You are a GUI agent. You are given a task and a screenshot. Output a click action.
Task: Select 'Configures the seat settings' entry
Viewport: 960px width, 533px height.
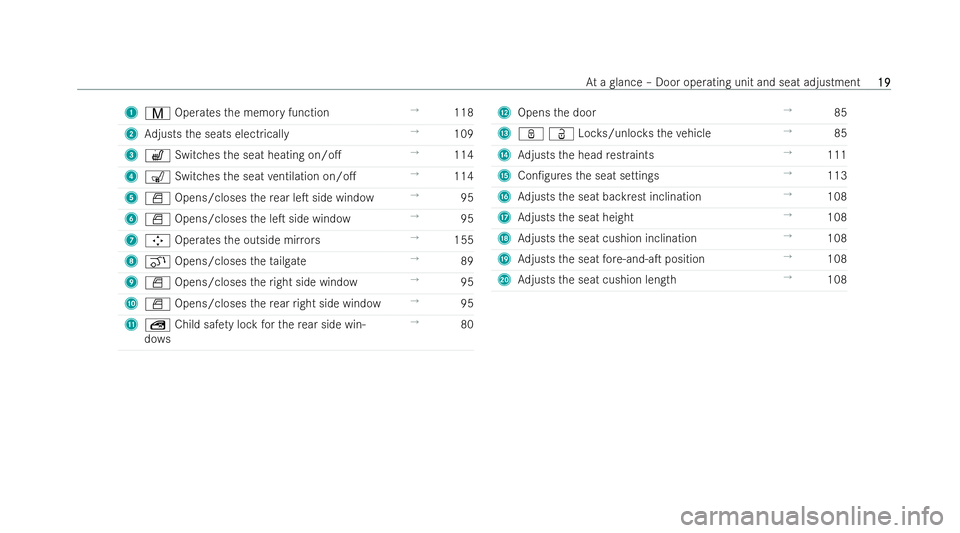(588, 176)
